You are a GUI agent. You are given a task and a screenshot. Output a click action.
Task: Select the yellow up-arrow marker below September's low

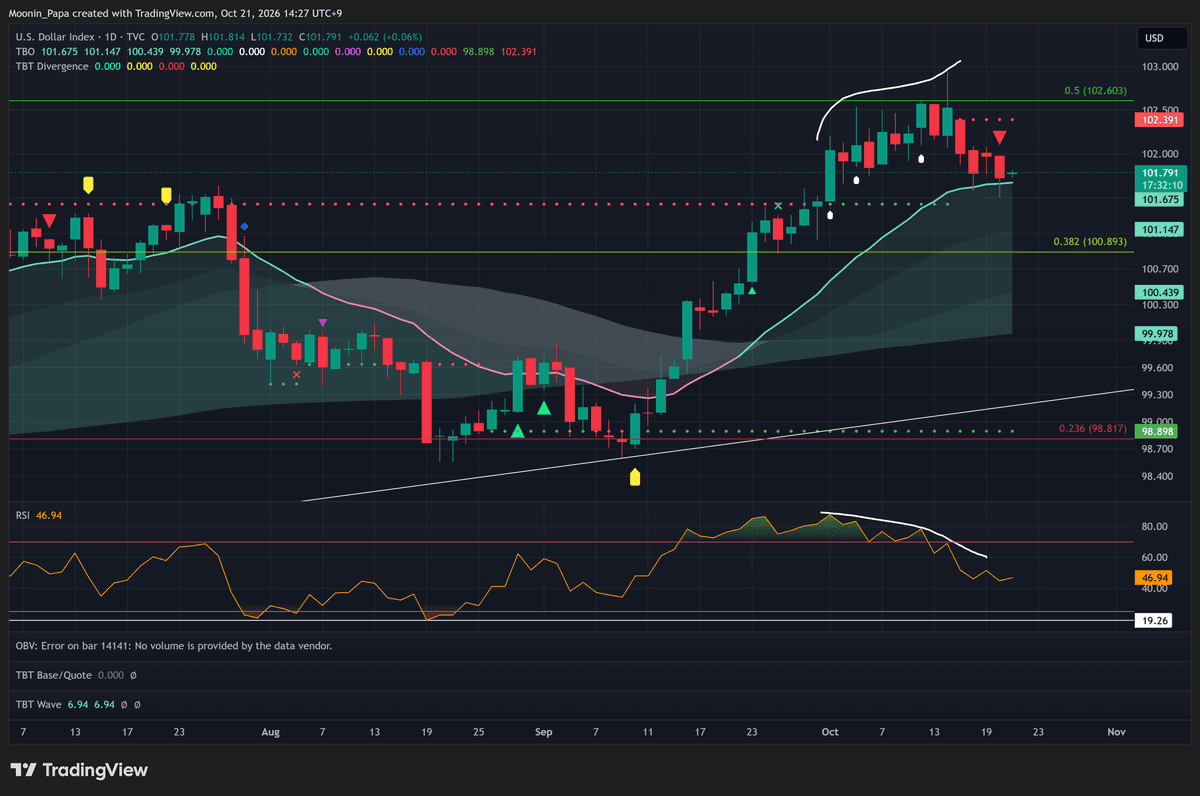point(634,478)
